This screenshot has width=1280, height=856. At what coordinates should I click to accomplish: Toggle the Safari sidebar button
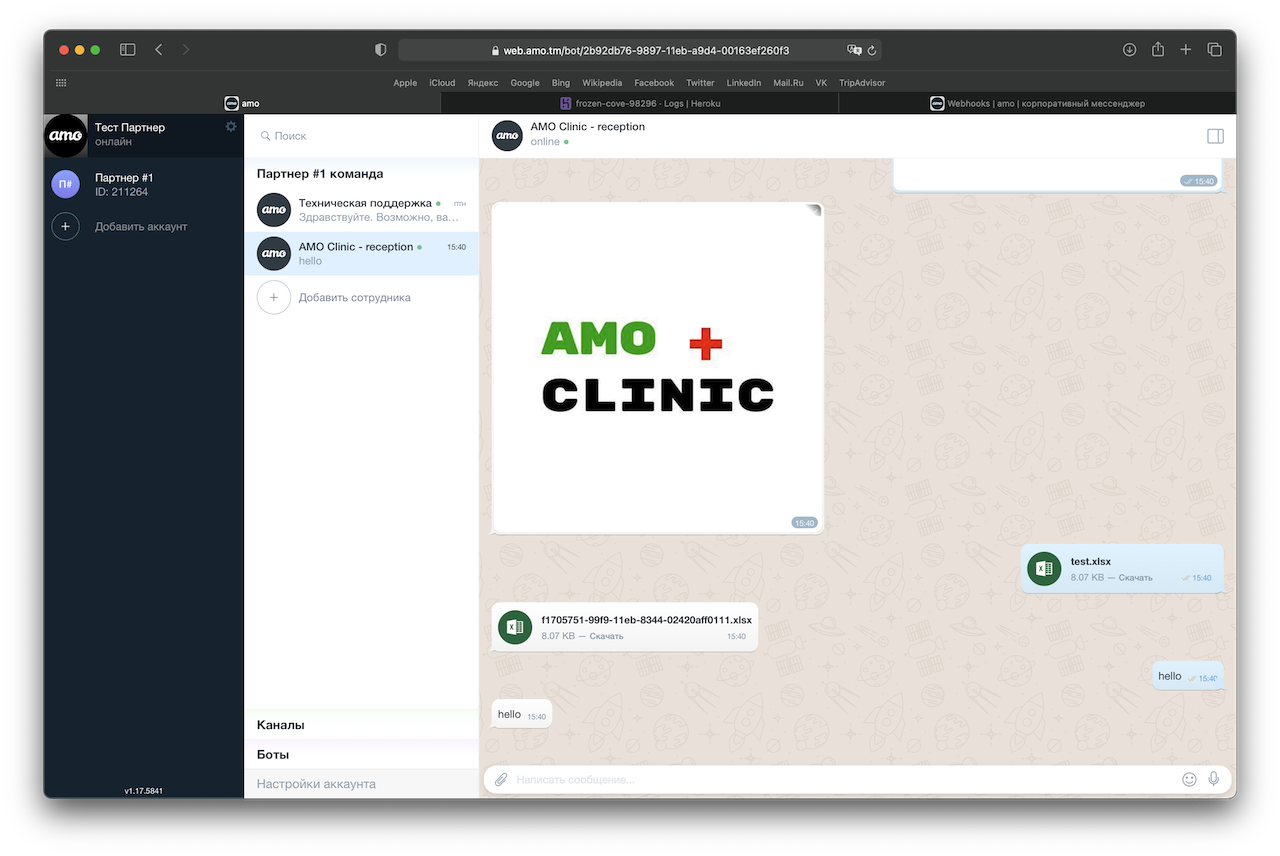(128, 50)
